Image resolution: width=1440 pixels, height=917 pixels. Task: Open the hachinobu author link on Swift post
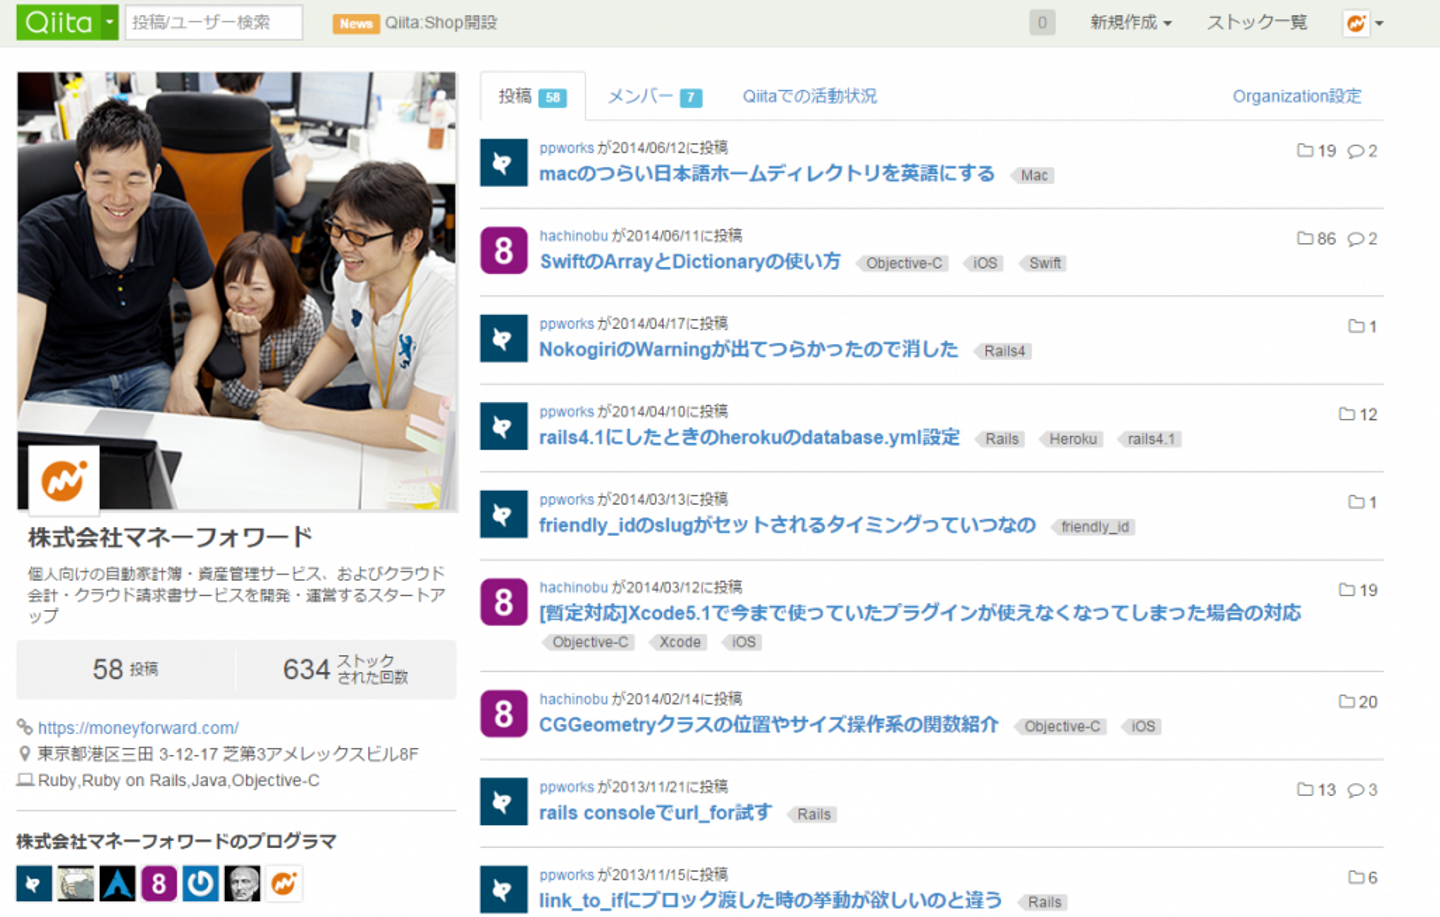[x=574, y=236]
